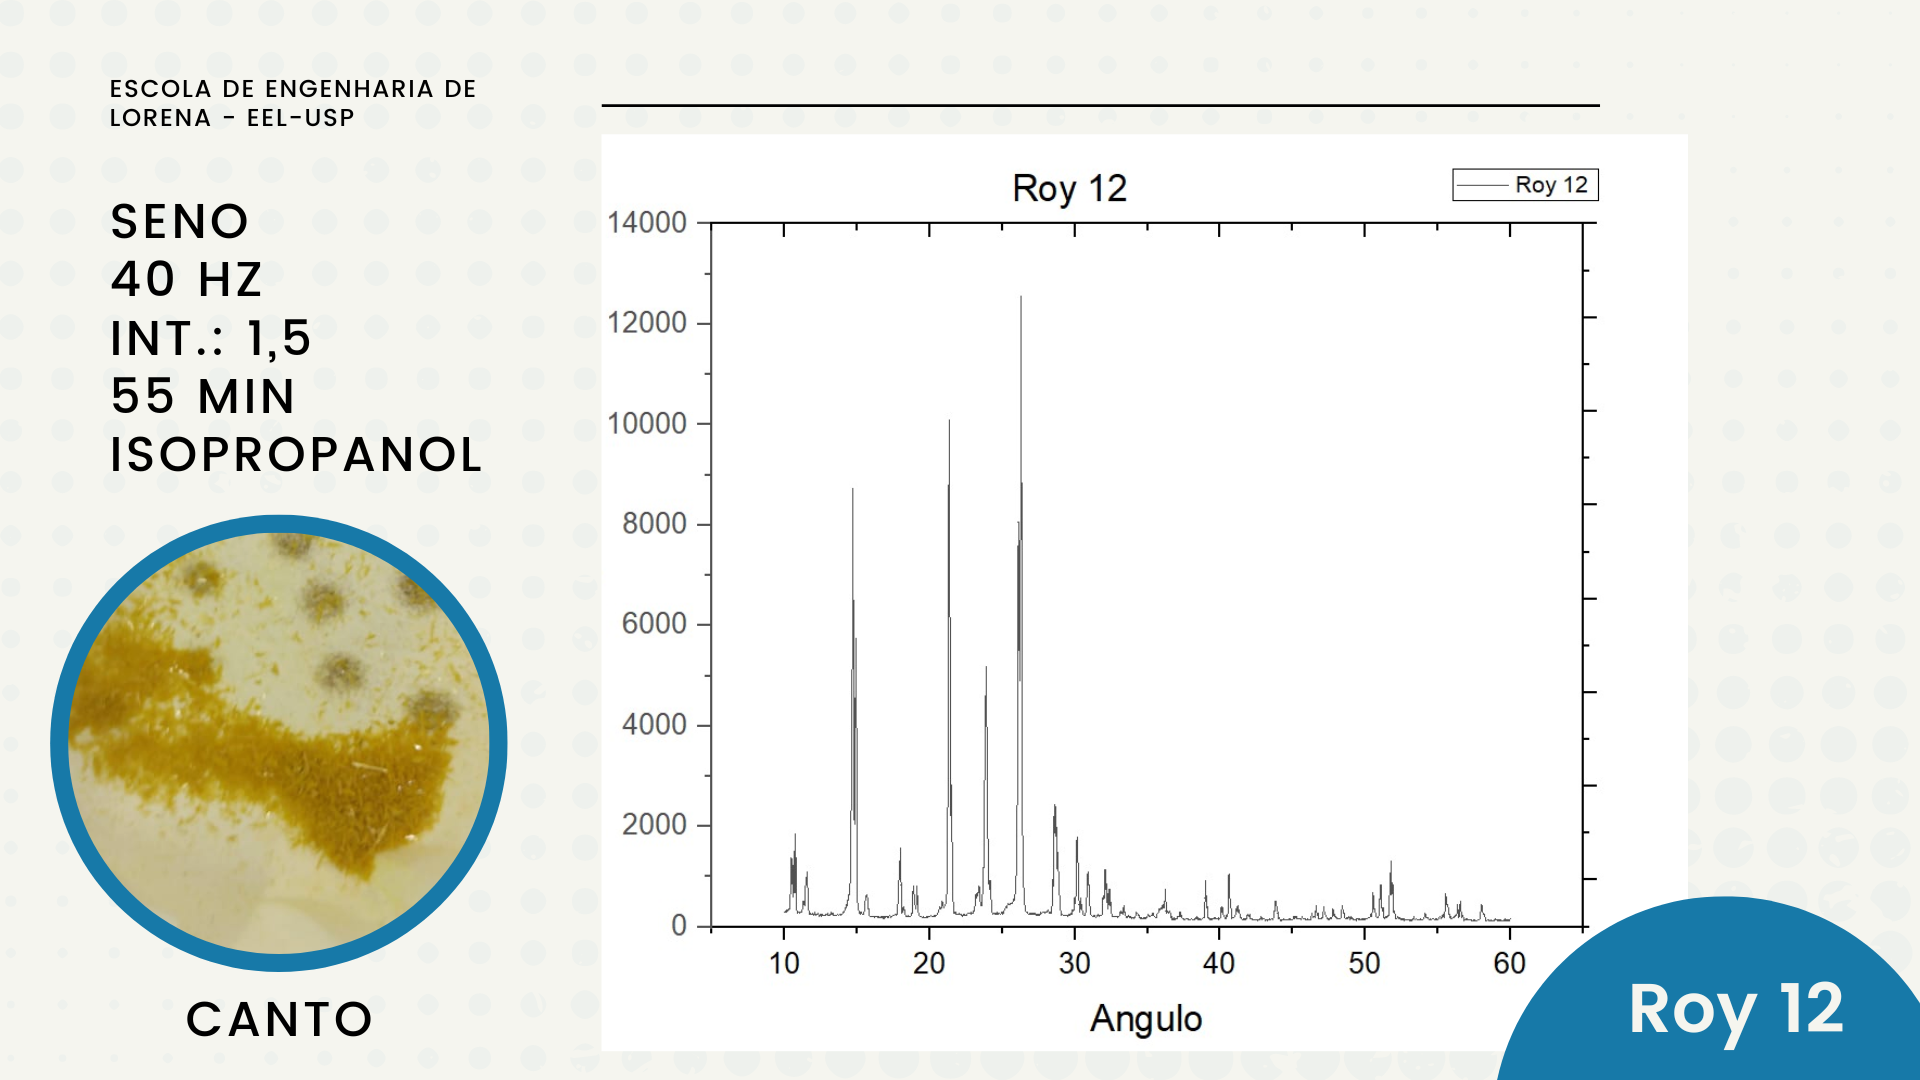The image size is (1920, 1080).
Task: Click the x-axis value '40'
Action: click(1219, 963)
